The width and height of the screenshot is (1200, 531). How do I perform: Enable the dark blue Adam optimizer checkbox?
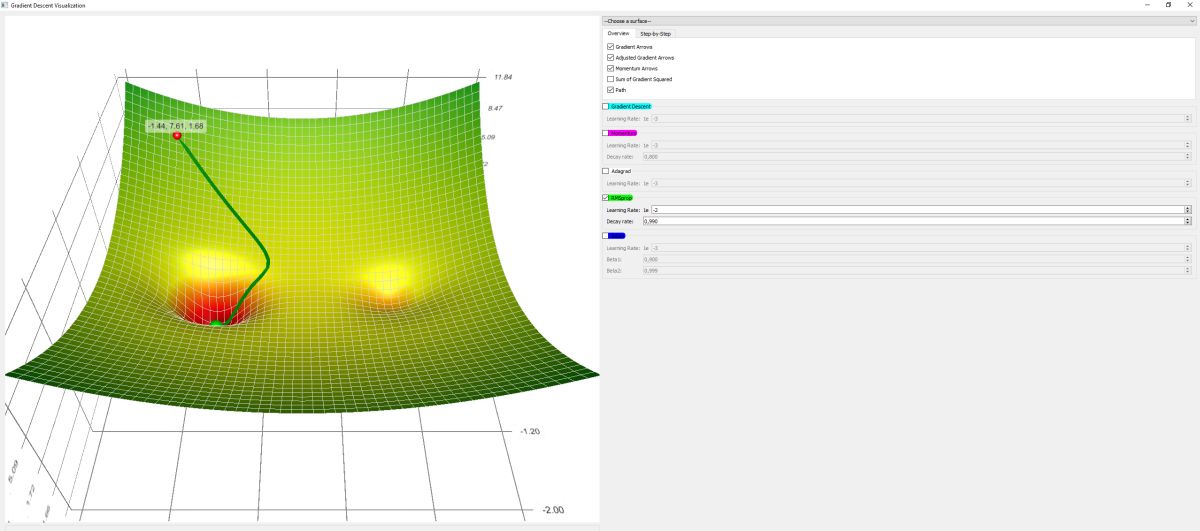coord(605,236)
